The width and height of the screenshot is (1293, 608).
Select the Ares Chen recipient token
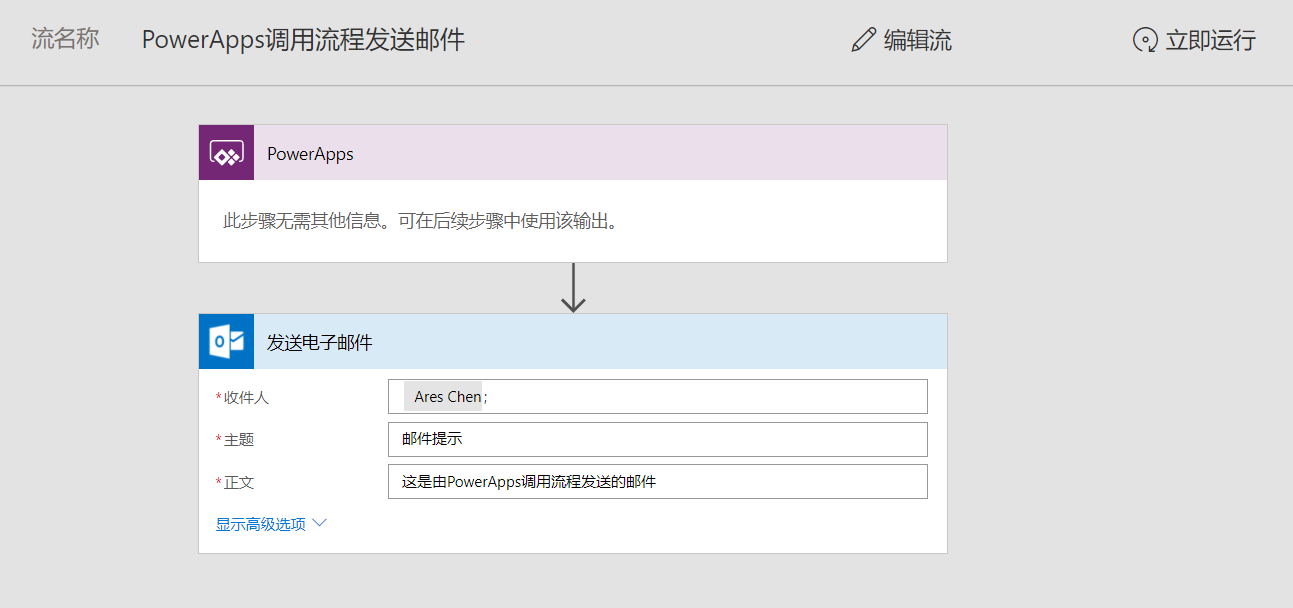[x=446, y=397]
